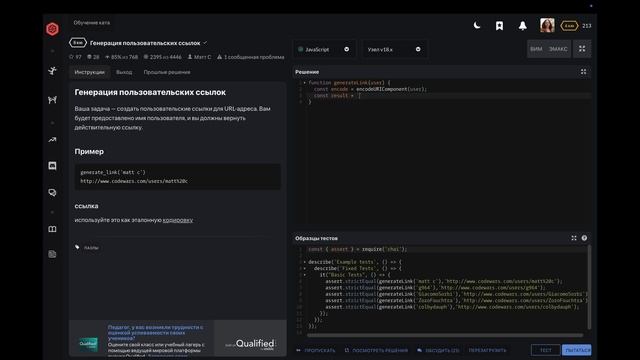The image size is (640, 360).
Task: Click the example code block generate_link
Action: [x=178, y=177]
